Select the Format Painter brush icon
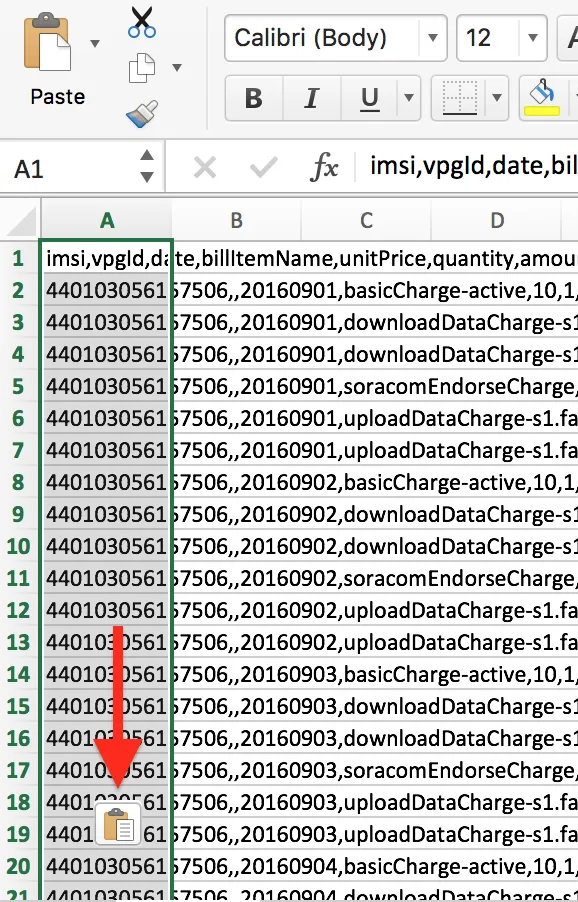The height and width of the screenshot is (902, 578). pos(142,113)
